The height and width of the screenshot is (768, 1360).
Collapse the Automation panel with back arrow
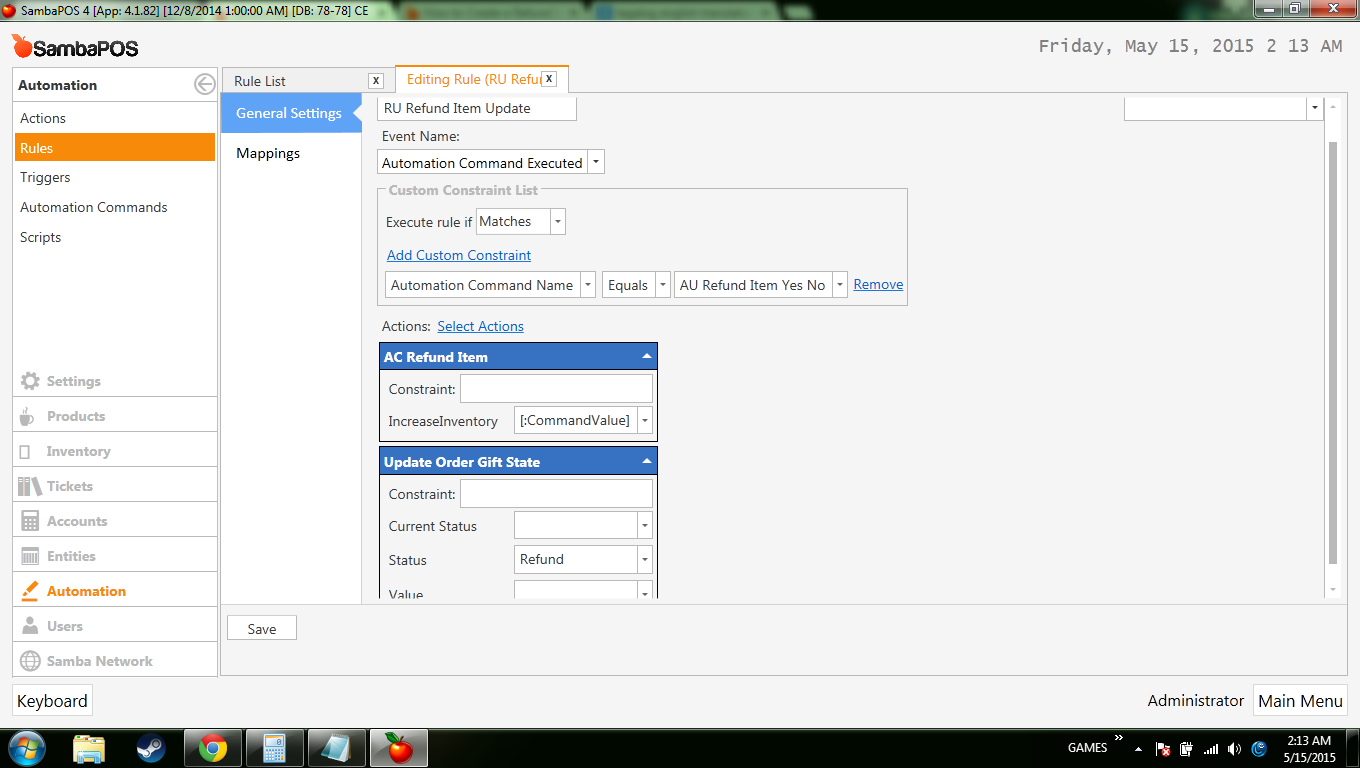point(204,85)
